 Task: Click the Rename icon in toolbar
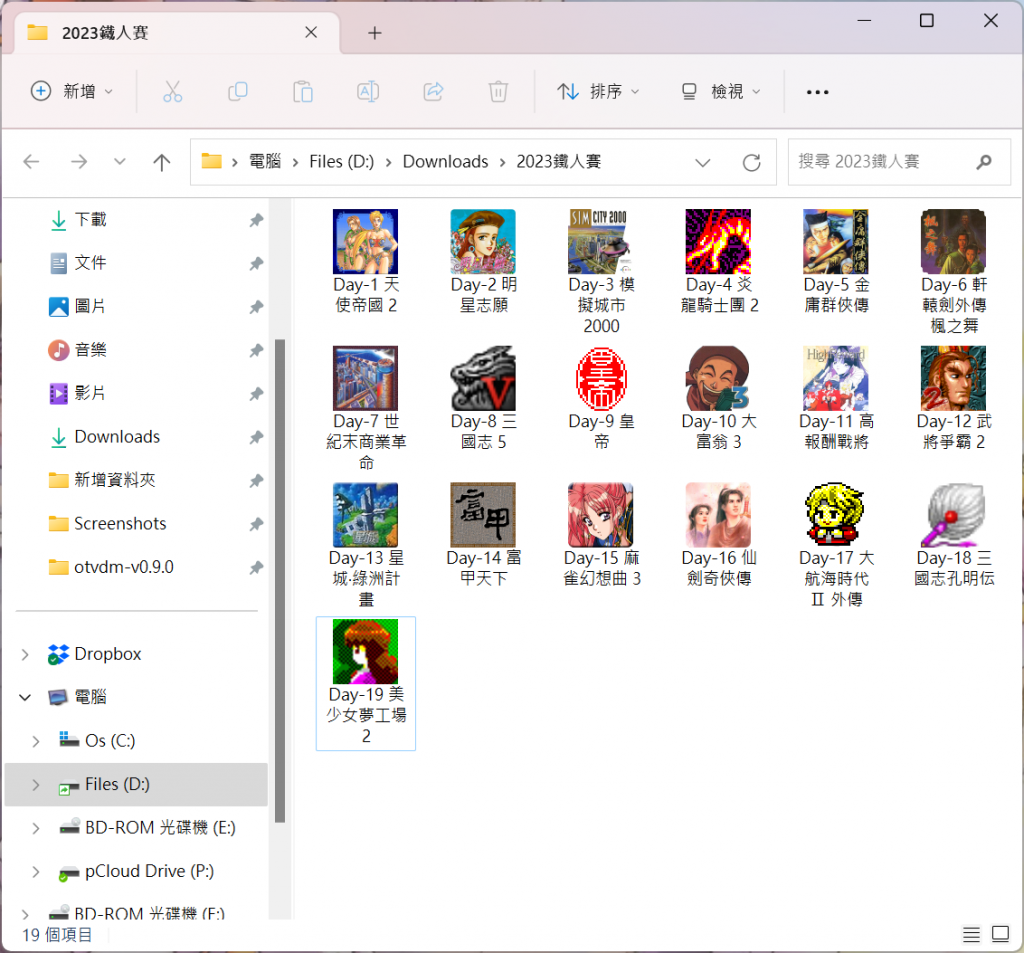click(368, 91)
